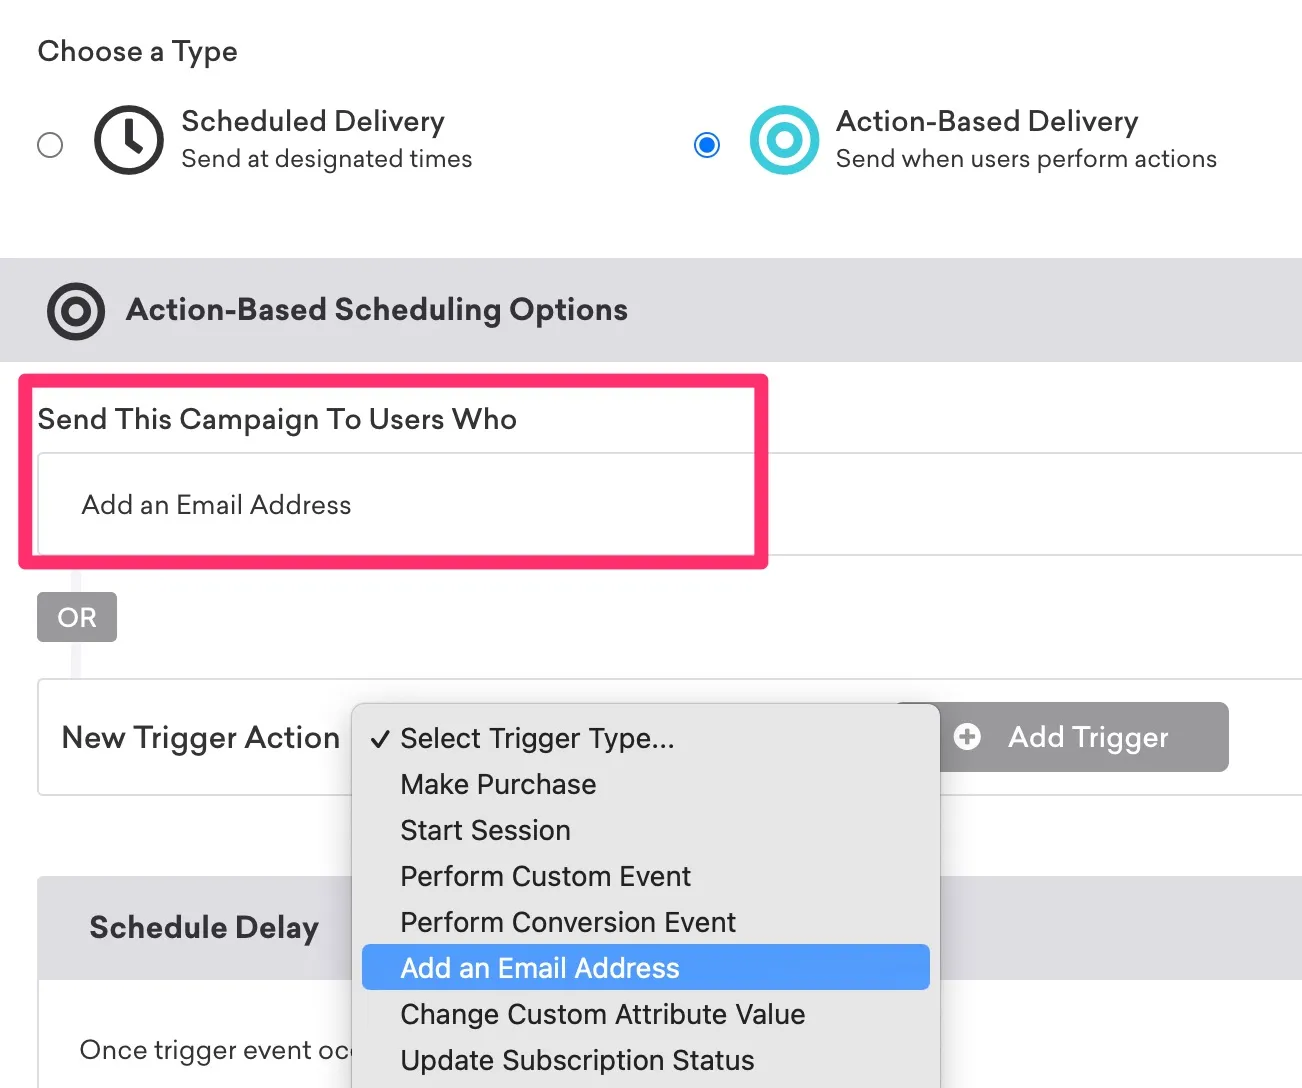Viewport: 1302px width, 1088px height.
Task: Choose Update Subscription Status trigger
Action: tap(646, 1060)
